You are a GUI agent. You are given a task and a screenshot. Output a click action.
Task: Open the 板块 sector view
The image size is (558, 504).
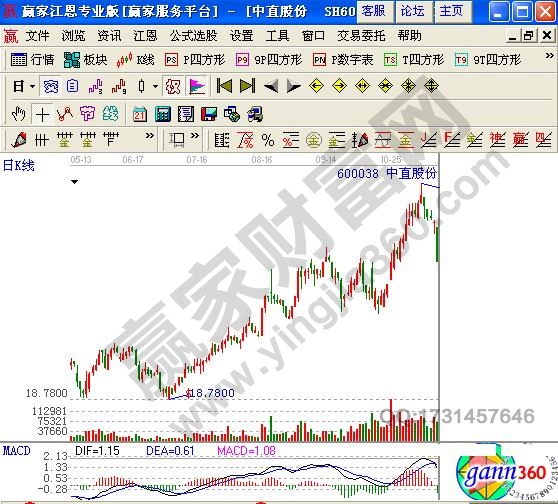tap(85, 59)
